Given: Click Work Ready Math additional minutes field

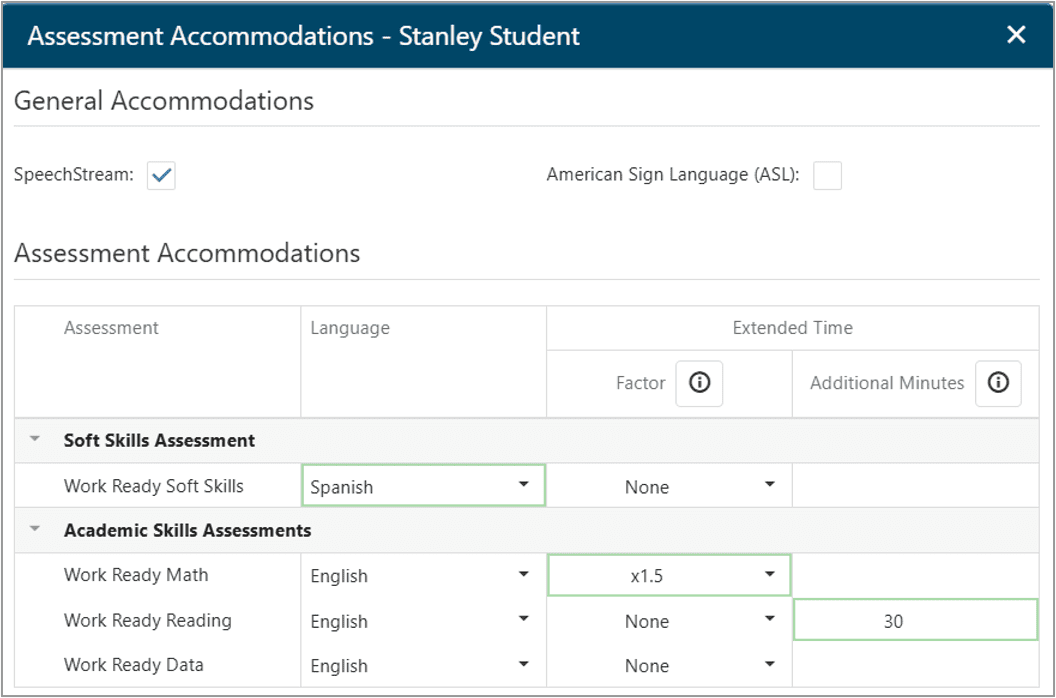Looking at the screenshot, I should tap(916, 575).
